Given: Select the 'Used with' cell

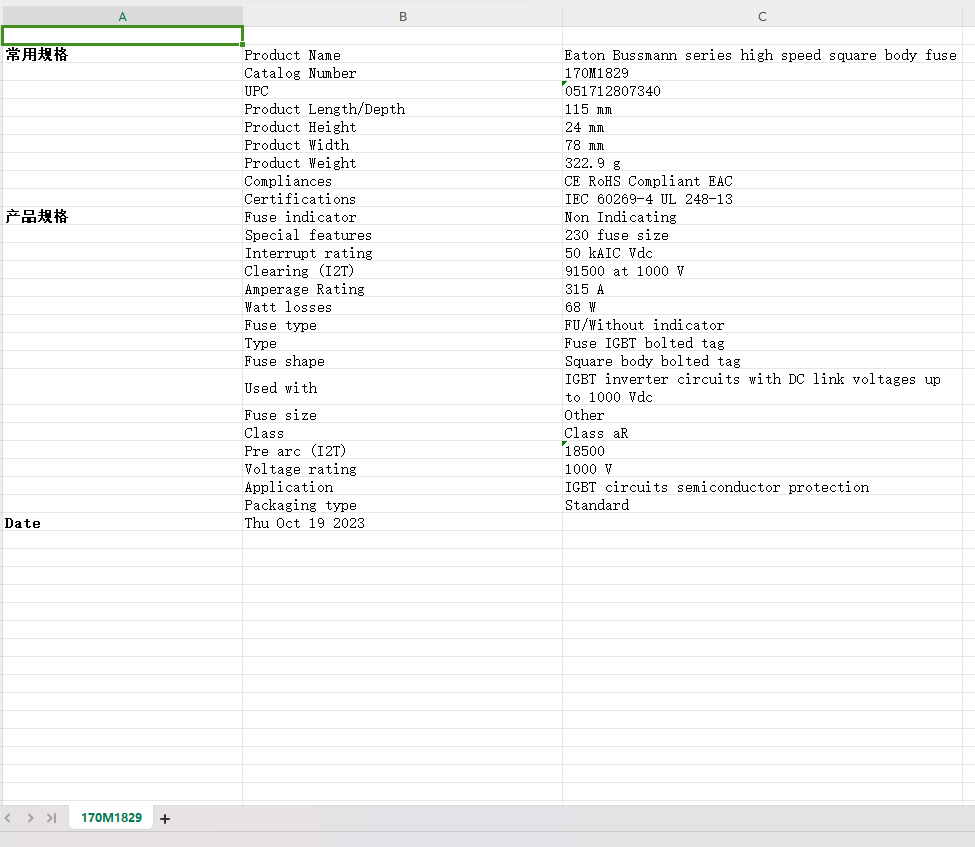Looking at the screenshot, I should pos(402,388).
